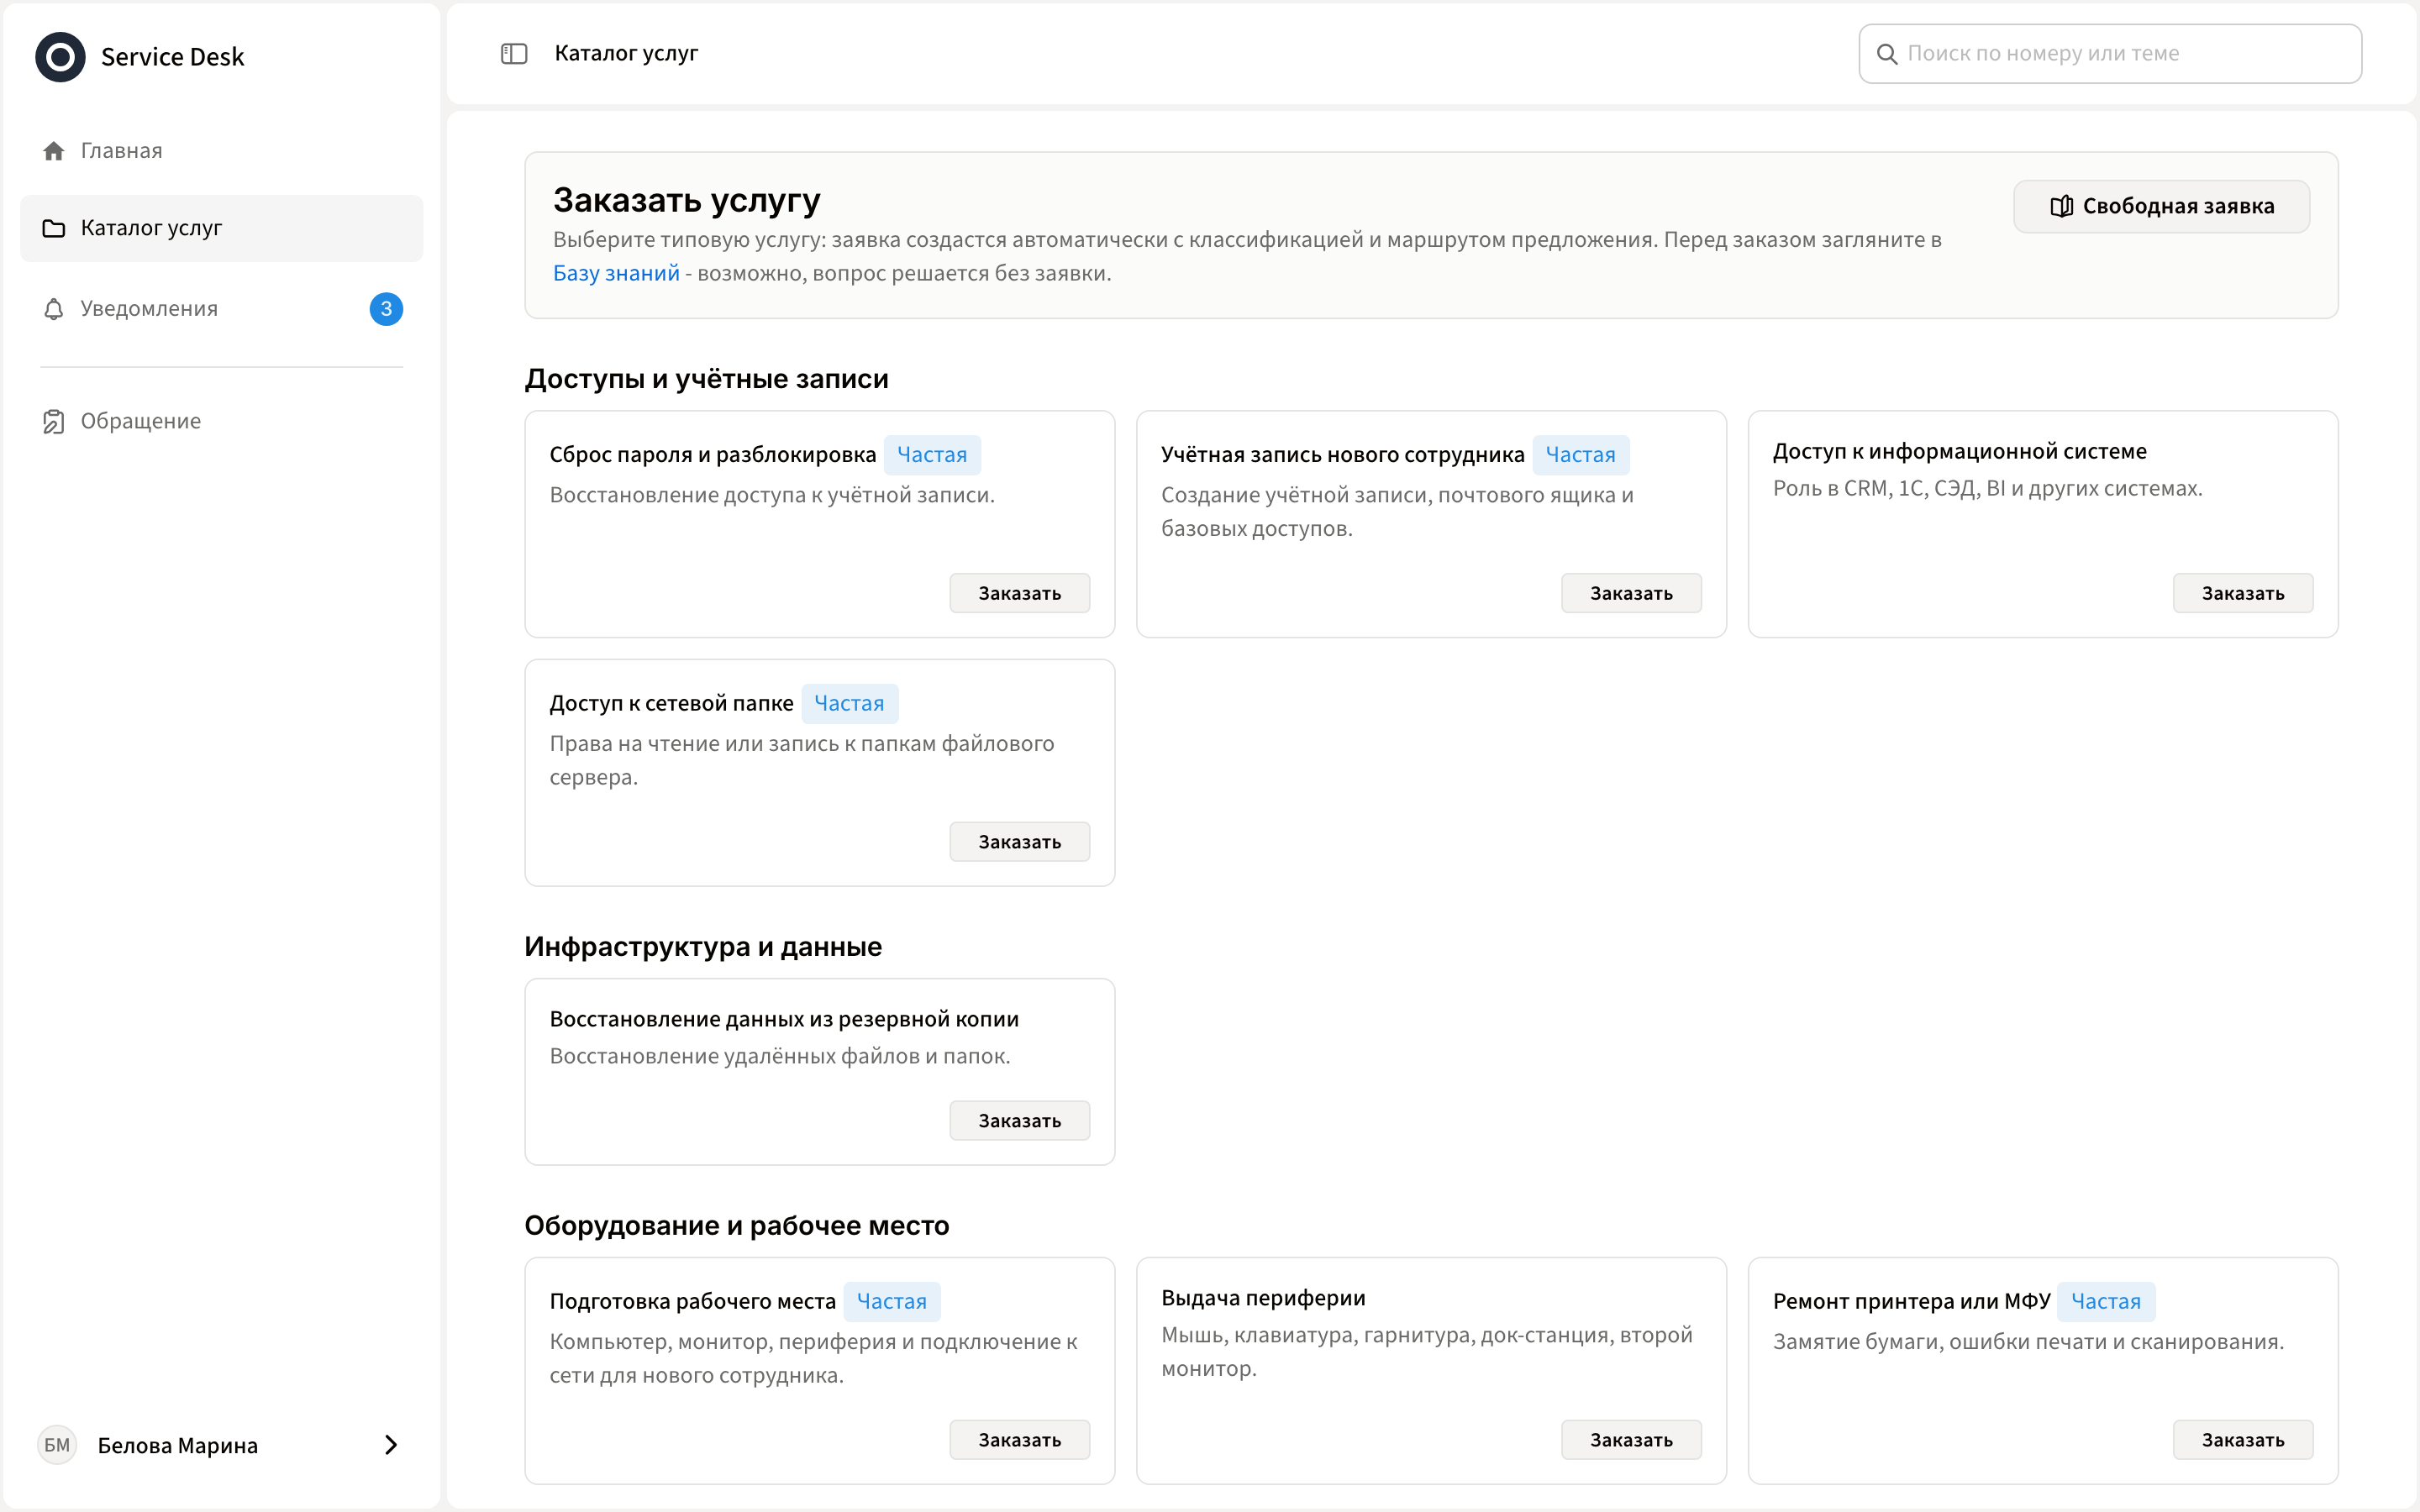Order Доступ к сетевой папке
The height and width of the screenshot is (1512, 2420).
pos(1019,842)
